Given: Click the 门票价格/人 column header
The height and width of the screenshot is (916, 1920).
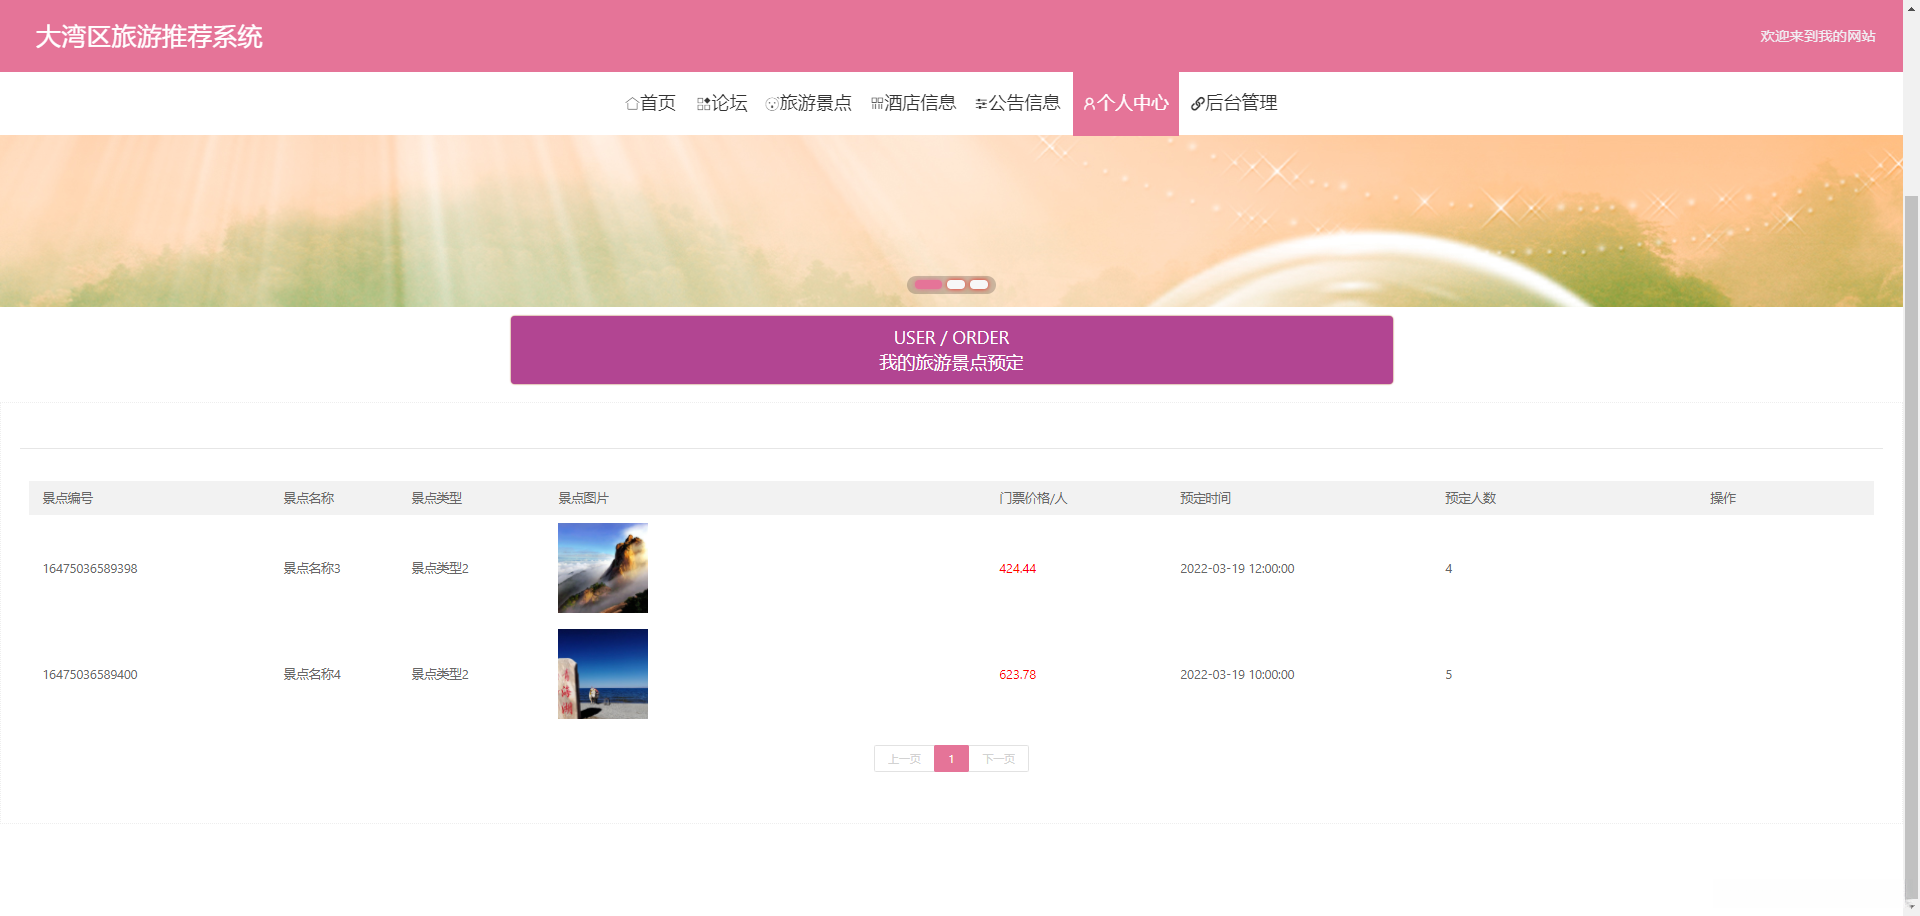Looking at the screenshot, I should (x=1033, y=498).
